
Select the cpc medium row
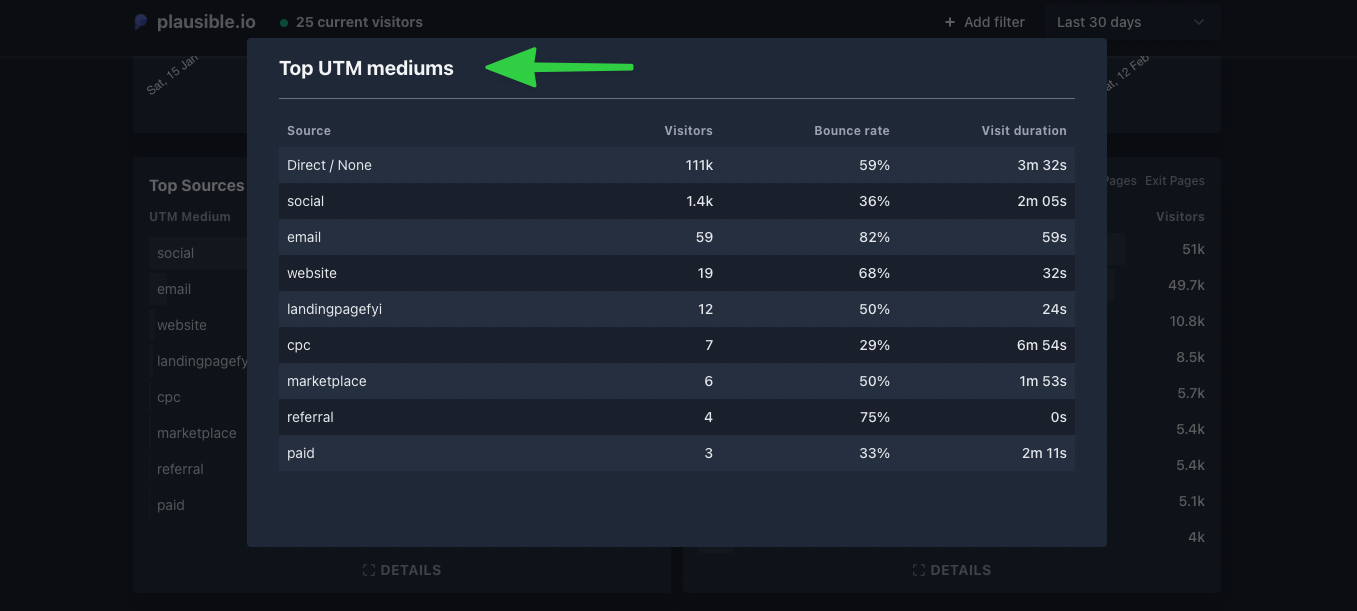677,345
